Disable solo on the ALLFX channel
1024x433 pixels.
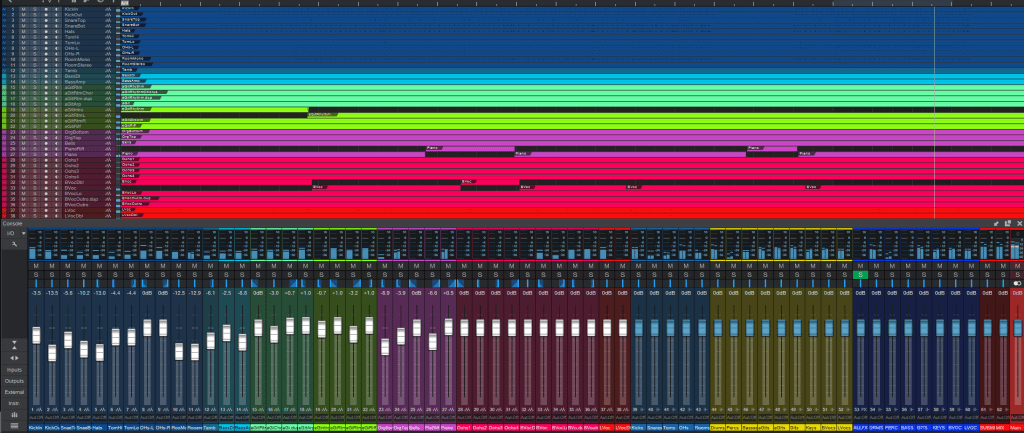[x=860, y=275]
